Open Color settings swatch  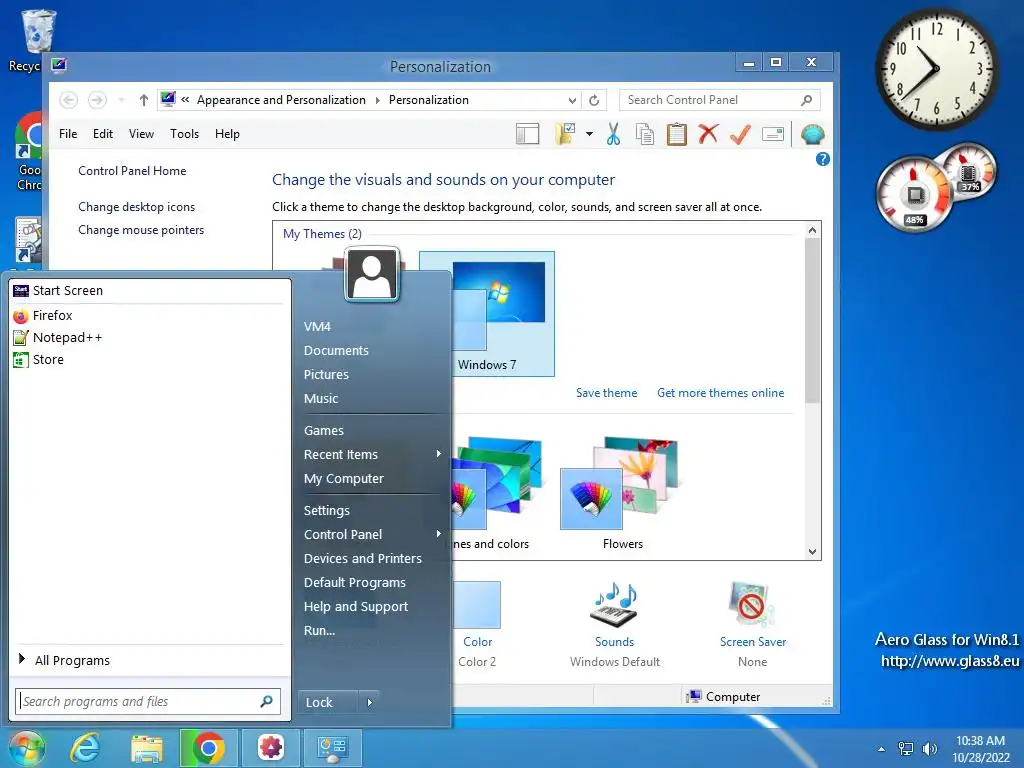tap(477, 605)
